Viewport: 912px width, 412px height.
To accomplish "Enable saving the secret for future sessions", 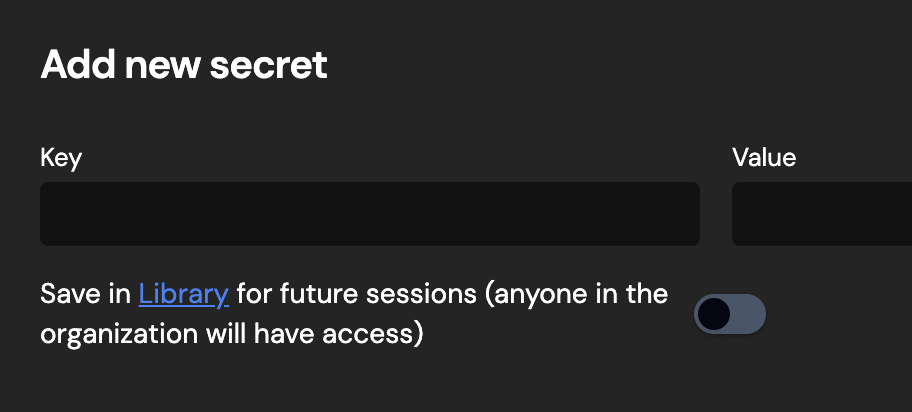I will (x=729, y=314).
